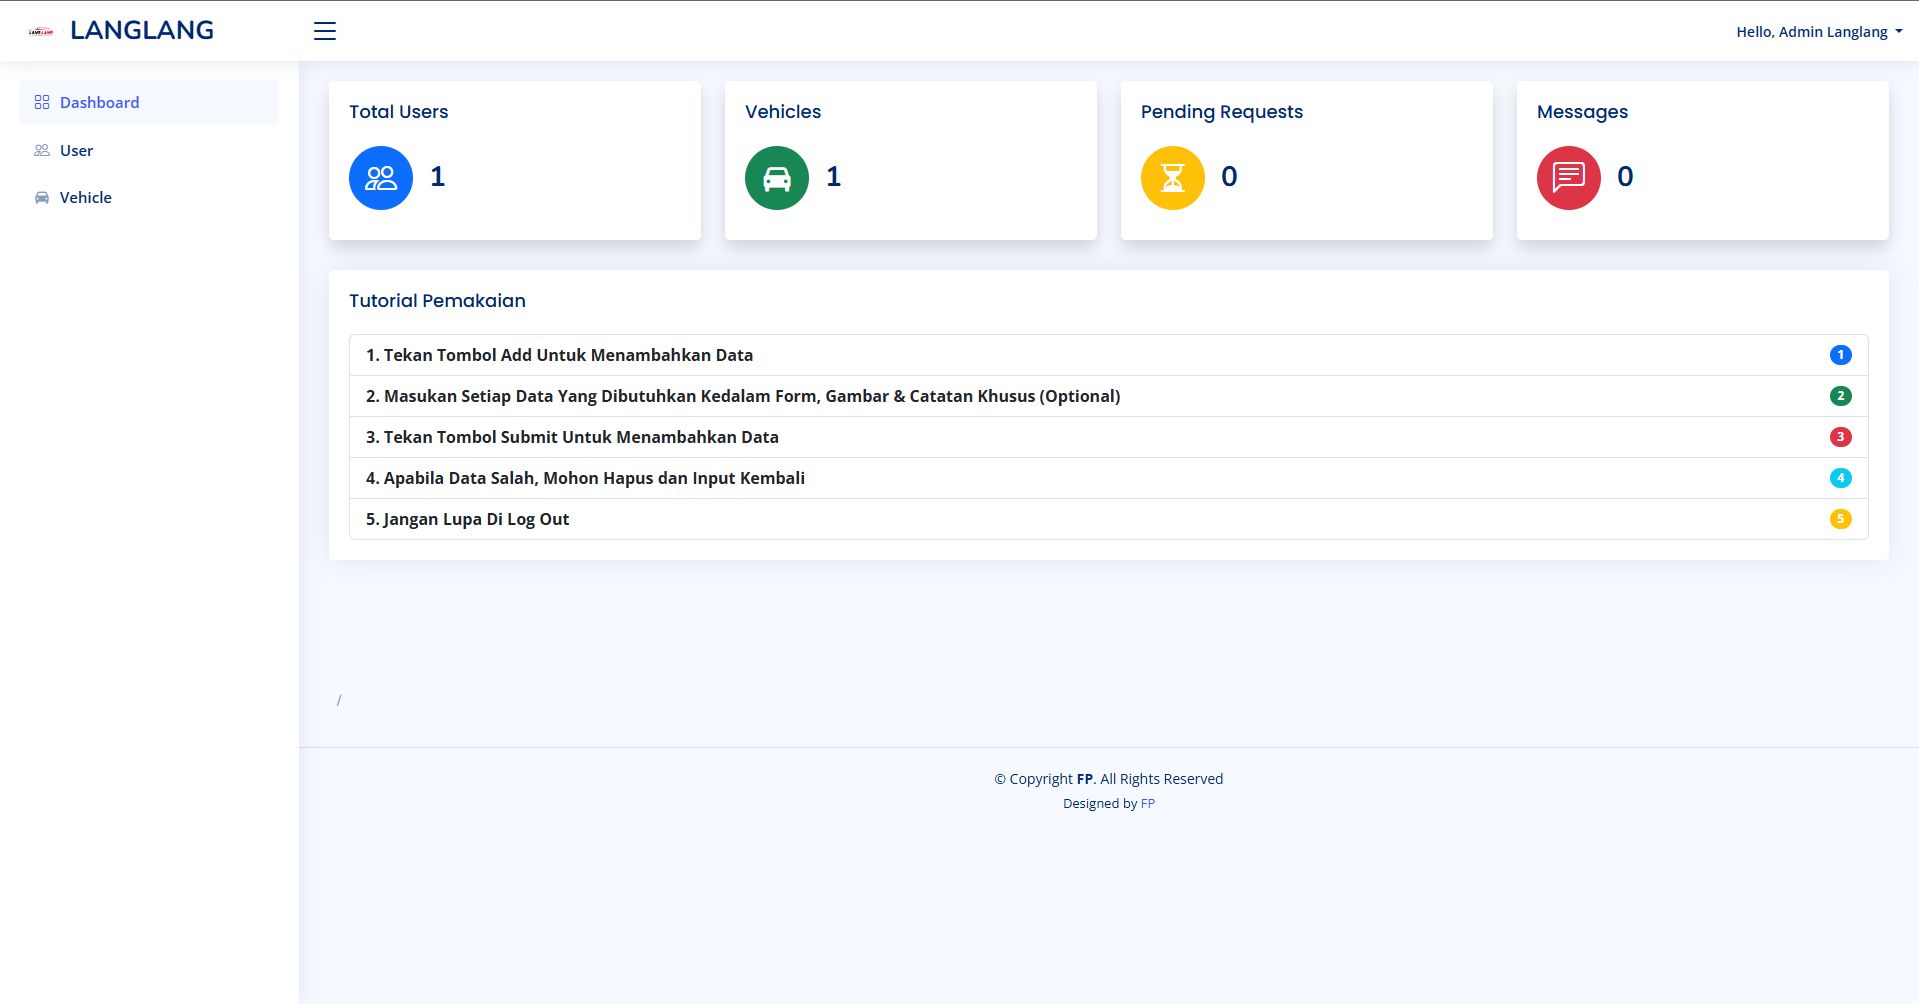The height and width of the screenshot is (1004, 1919).
Task: Click the Tutorial Pemakaian heading
Action: tap(437, 301)
